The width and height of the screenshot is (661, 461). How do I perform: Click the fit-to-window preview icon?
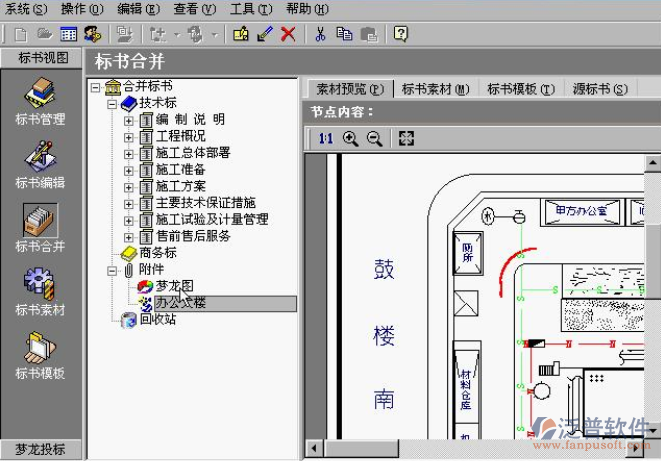point(405,139)
